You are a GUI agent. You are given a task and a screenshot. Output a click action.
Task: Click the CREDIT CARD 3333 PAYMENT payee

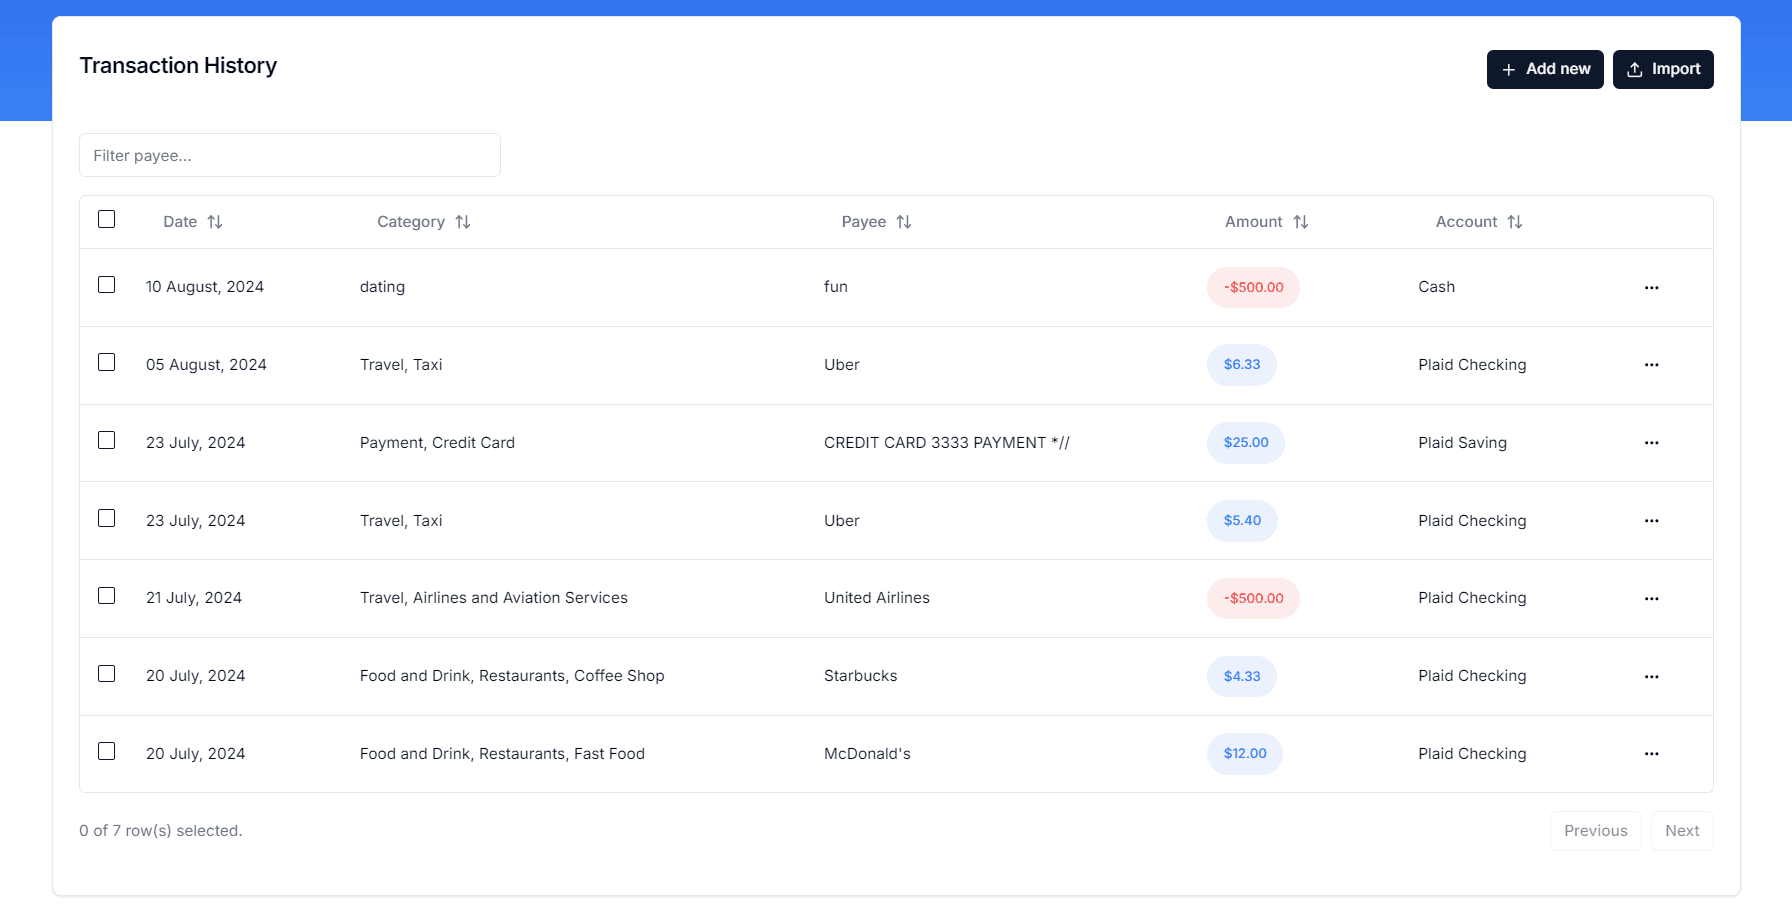coord(946,443)
